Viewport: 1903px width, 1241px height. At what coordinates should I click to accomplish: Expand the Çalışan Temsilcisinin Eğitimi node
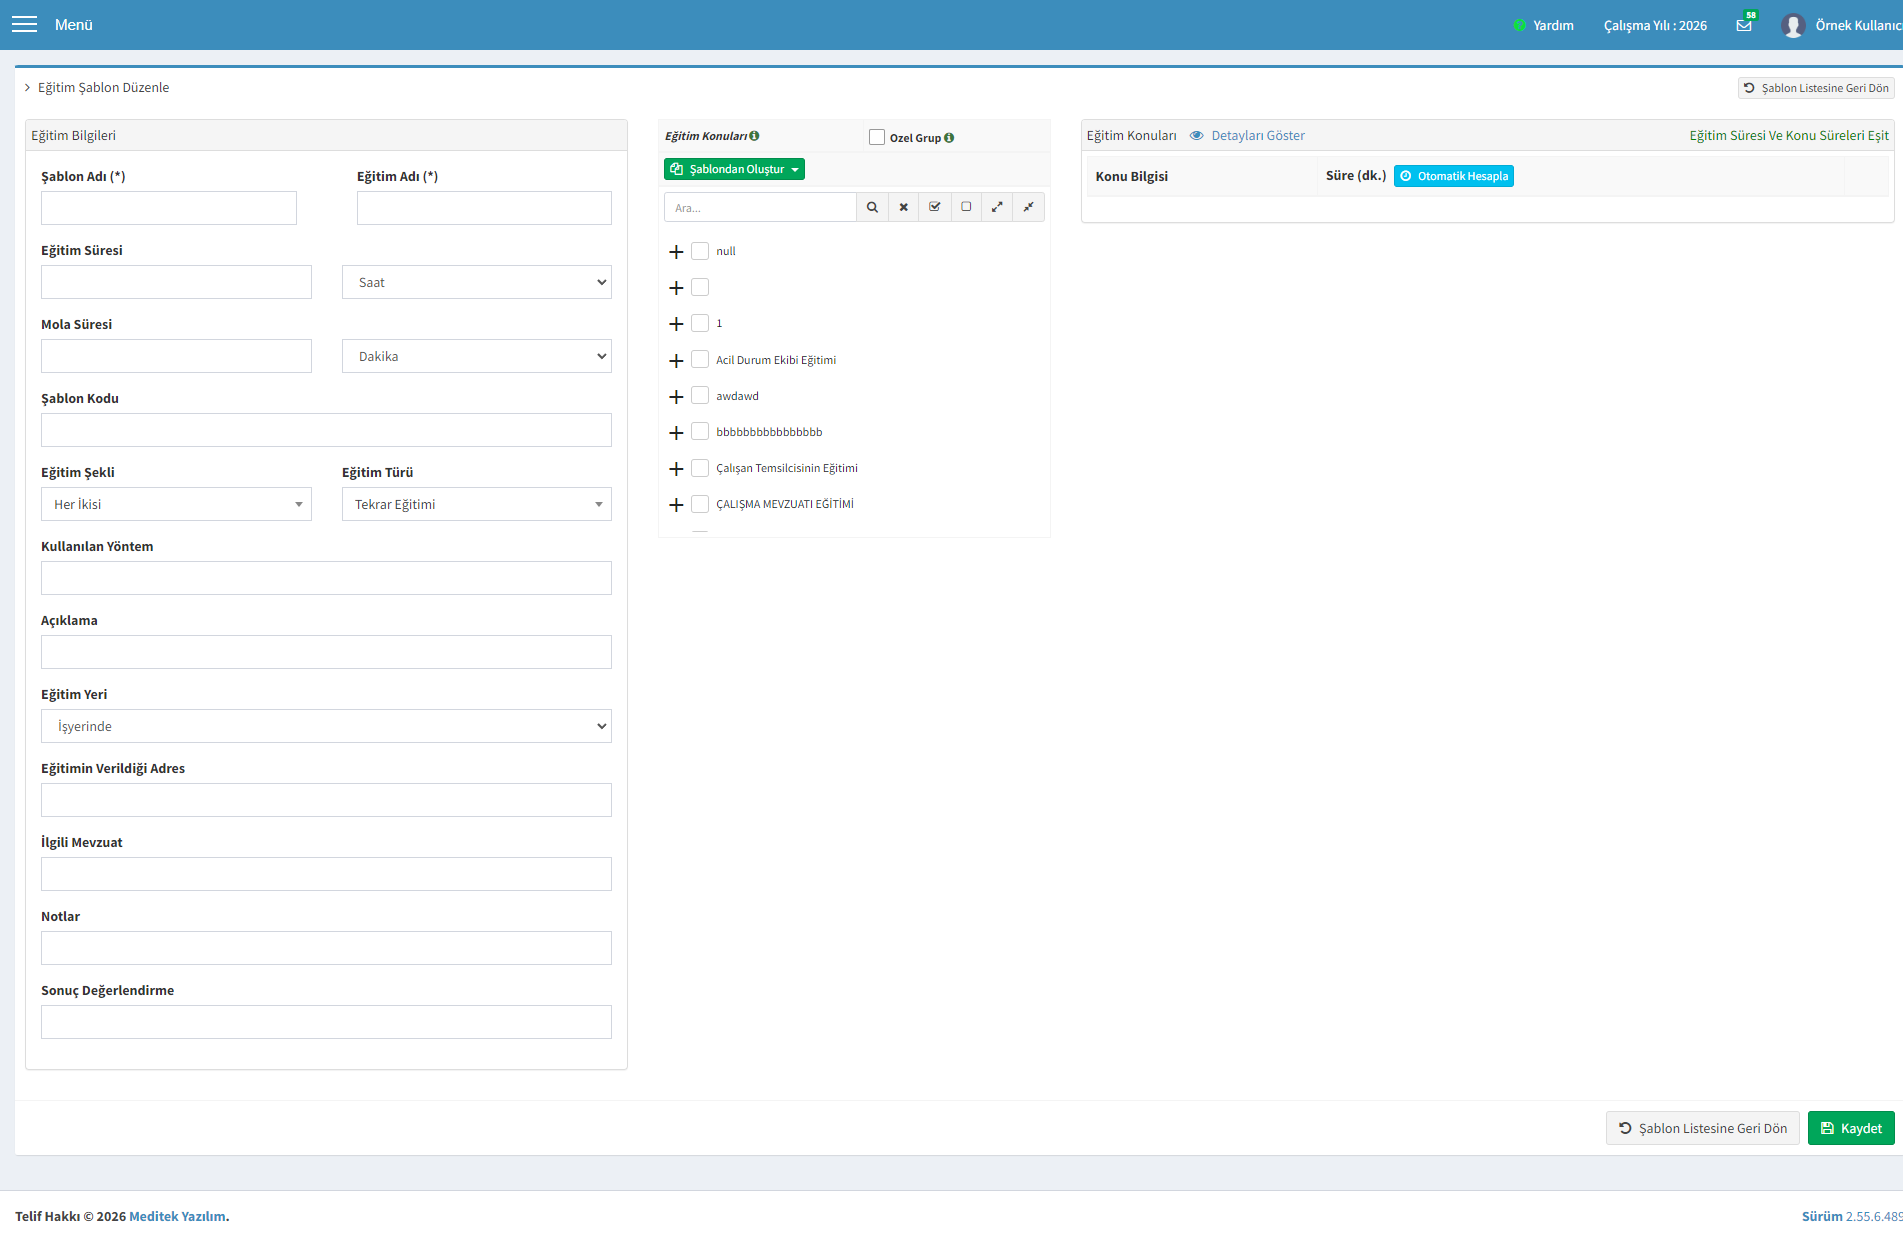[676, 468]
